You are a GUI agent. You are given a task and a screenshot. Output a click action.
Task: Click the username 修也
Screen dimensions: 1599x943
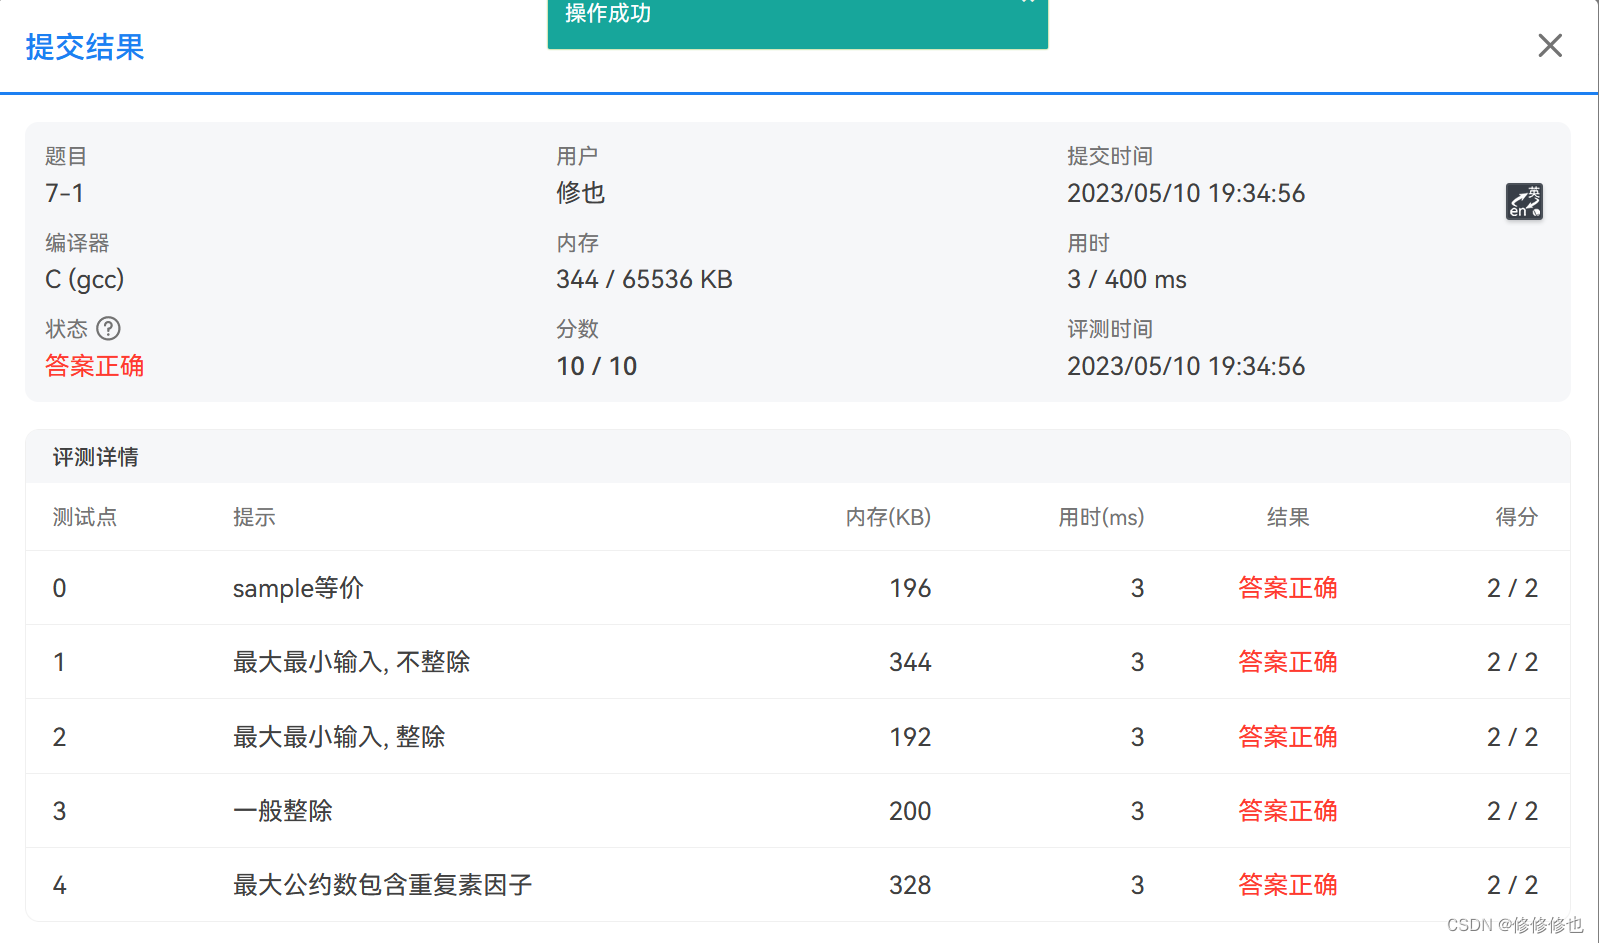pyautogui.click(x=580, y=193)
